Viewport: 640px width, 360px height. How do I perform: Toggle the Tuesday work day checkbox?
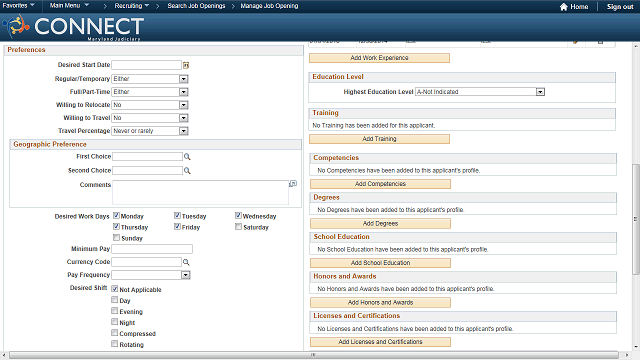coord(177,216)
